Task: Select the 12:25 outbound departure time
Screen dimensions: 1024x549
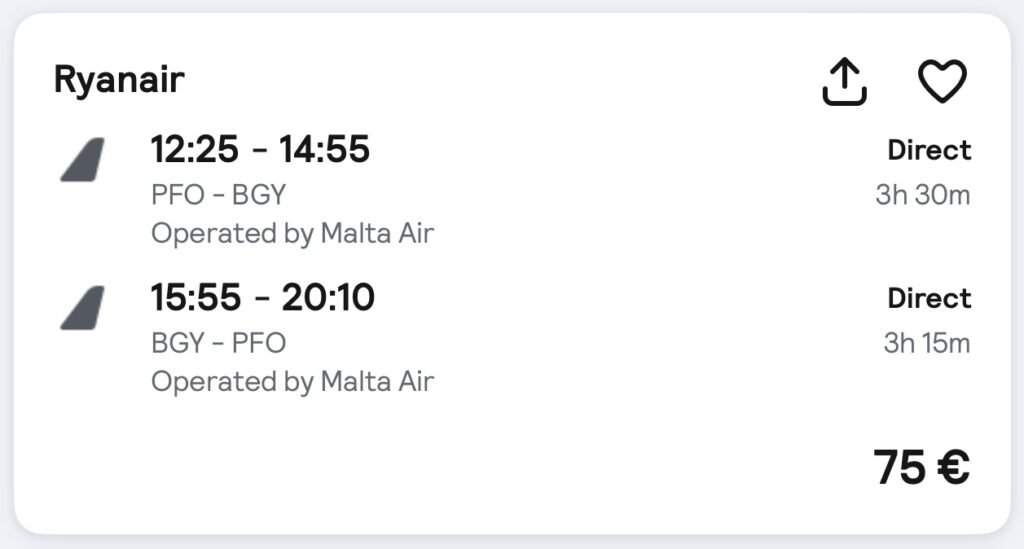Action: click(x=195, y=150)
